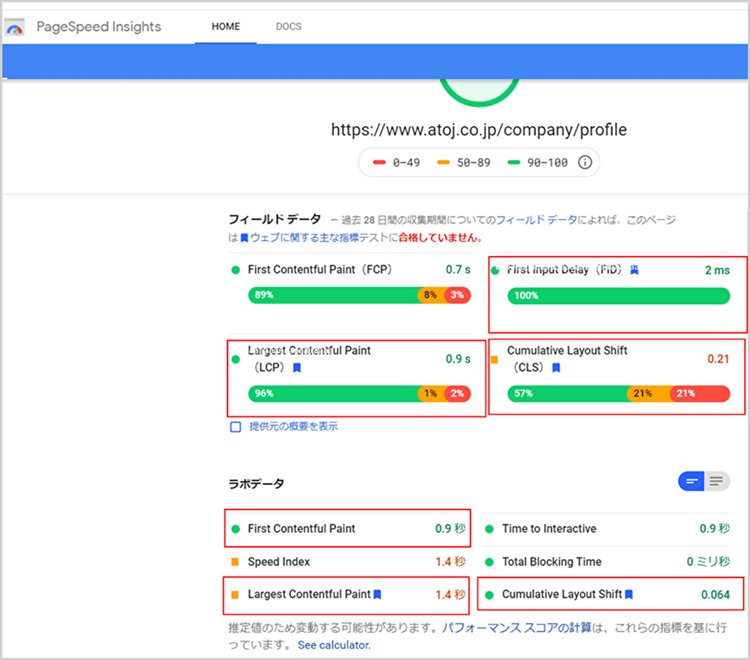Click the Speed Index lab metric row
The image size is (750, 660).
tap(348, 561)
